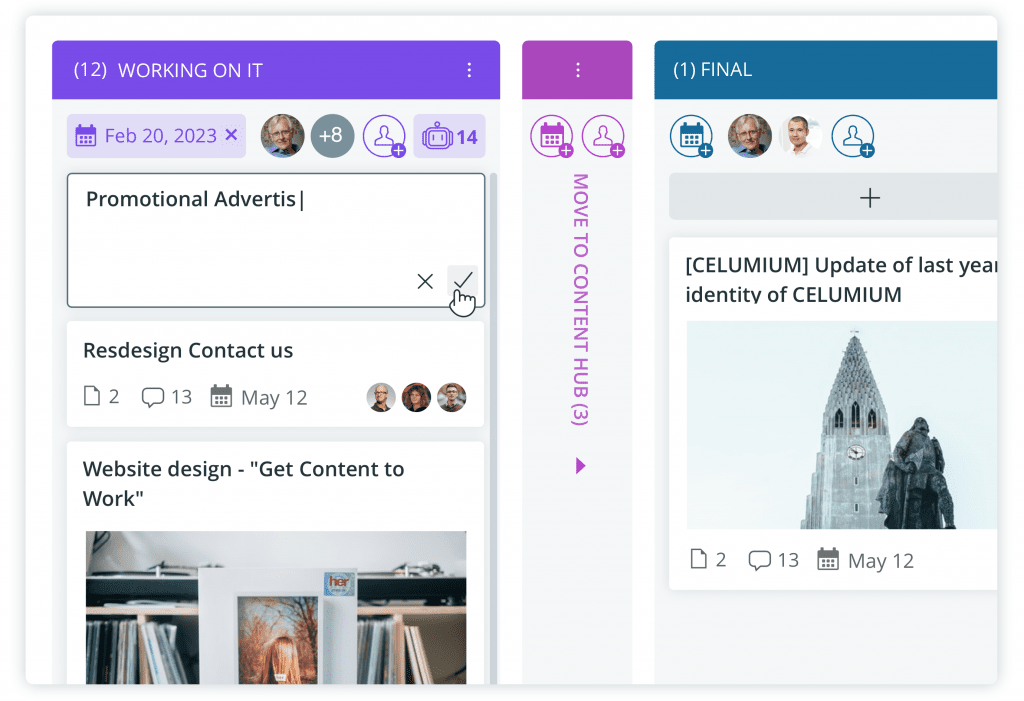
Task: Remove the Feb 20, 2023 due date
Action: pyautogui.click(x=231, y=135)
